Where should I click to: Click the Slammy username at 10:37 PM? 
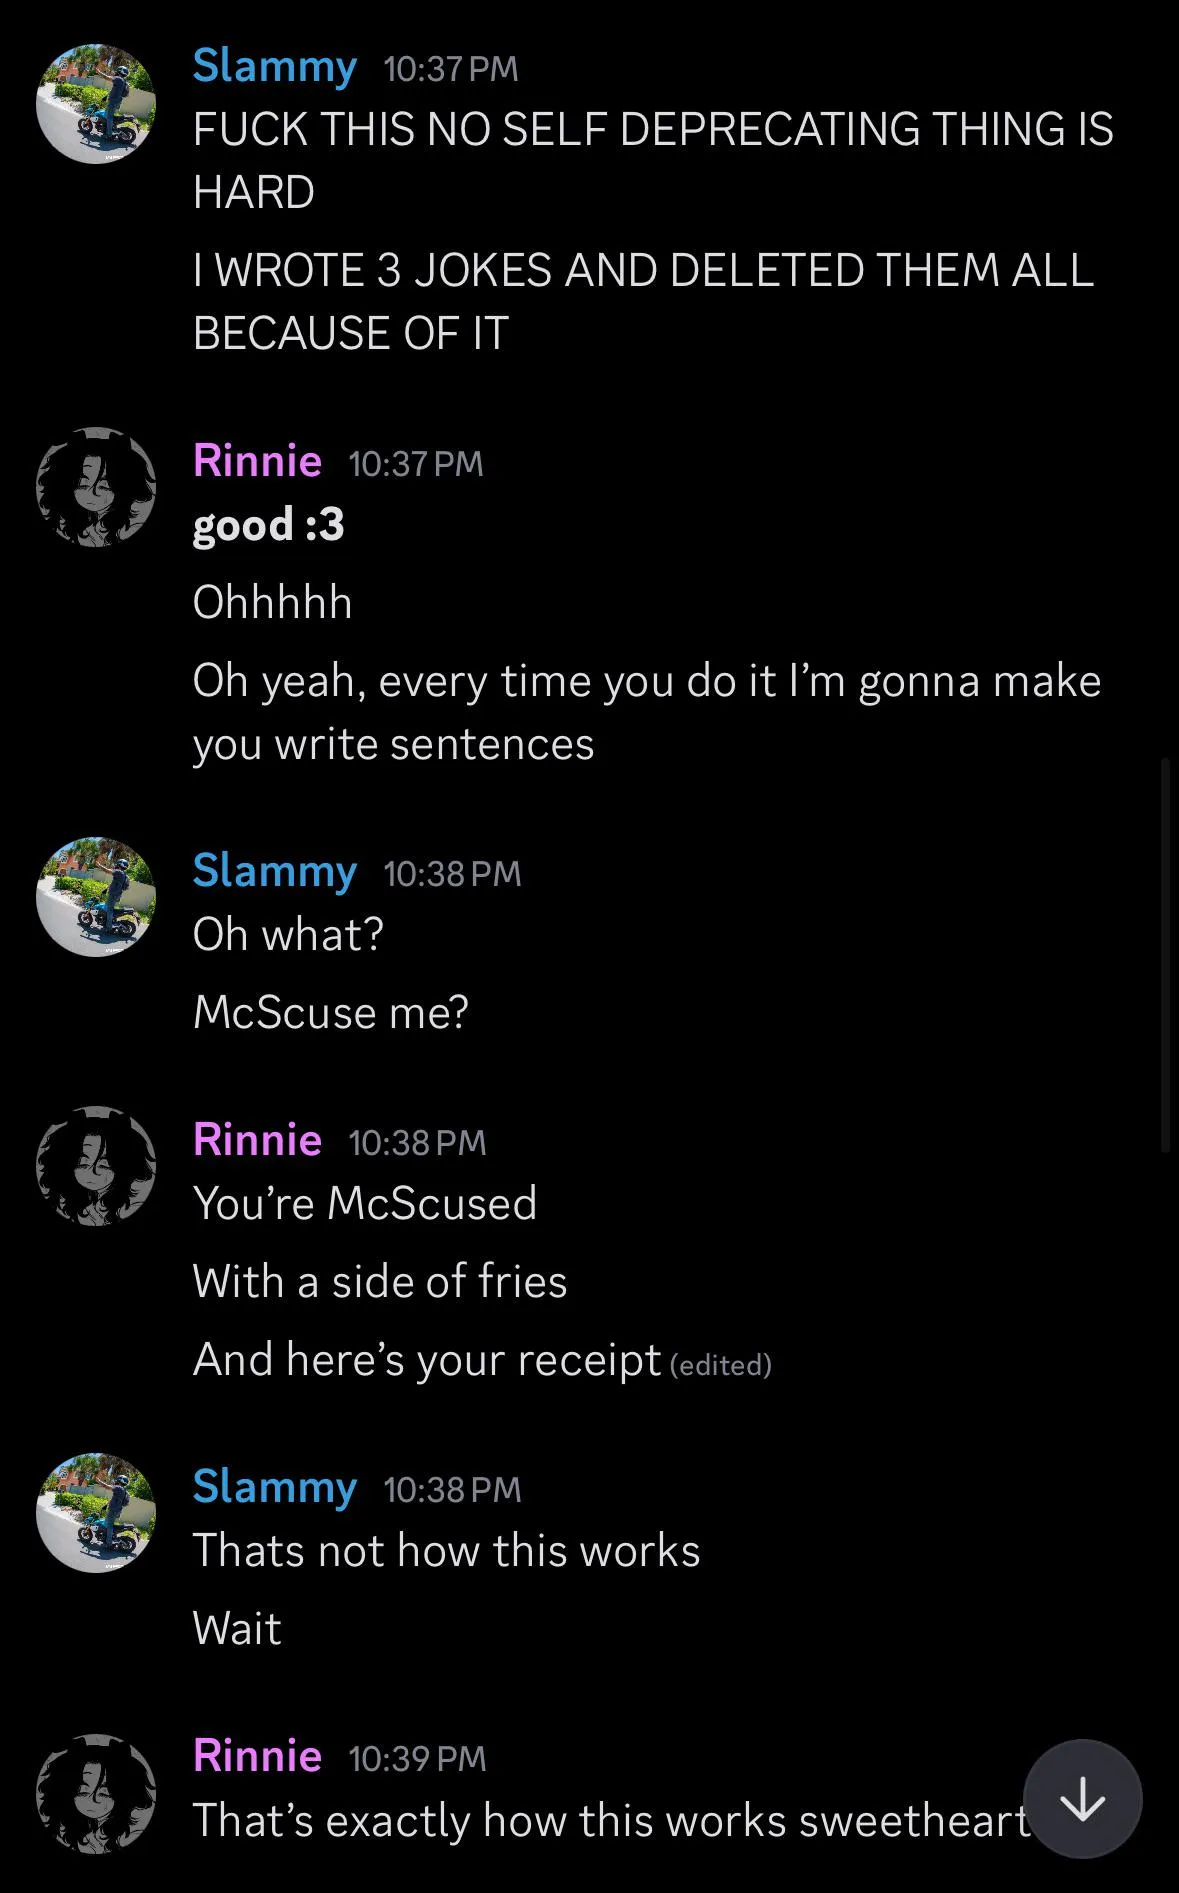pos(274,66)
